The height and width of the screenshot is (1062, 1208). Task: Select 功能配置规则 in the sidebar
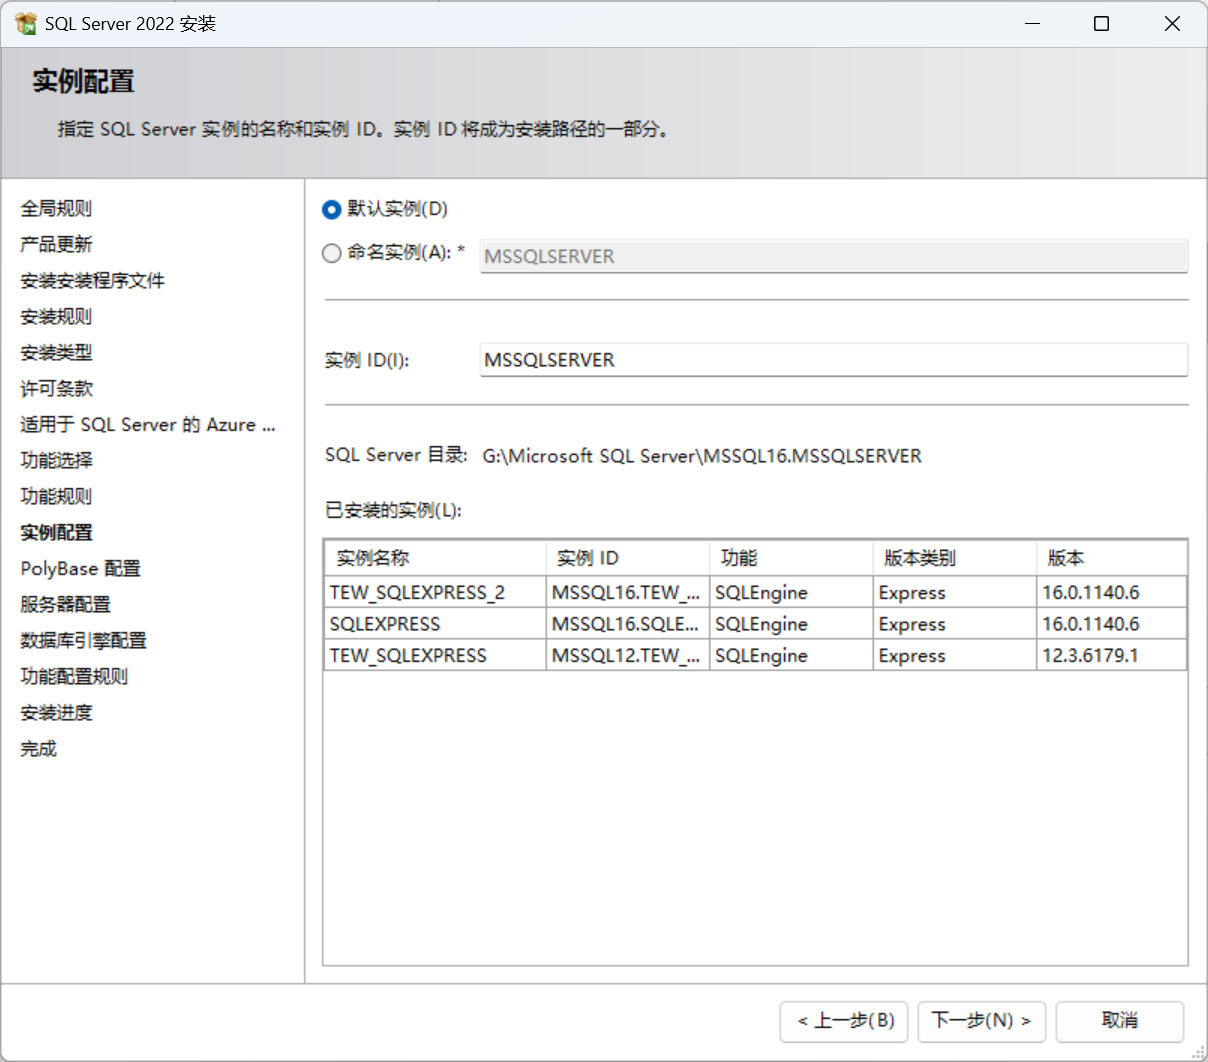point(74,676)
